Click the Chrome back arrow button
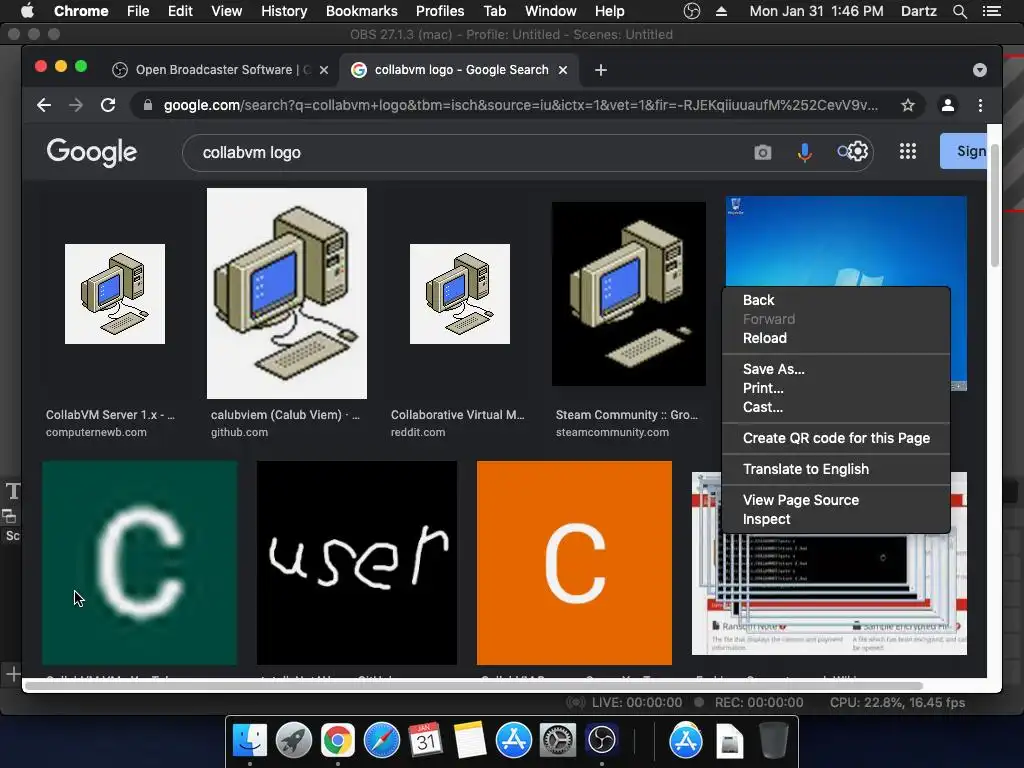The height and width of the screenshot is (768, 1024). [x=44, y=105]
